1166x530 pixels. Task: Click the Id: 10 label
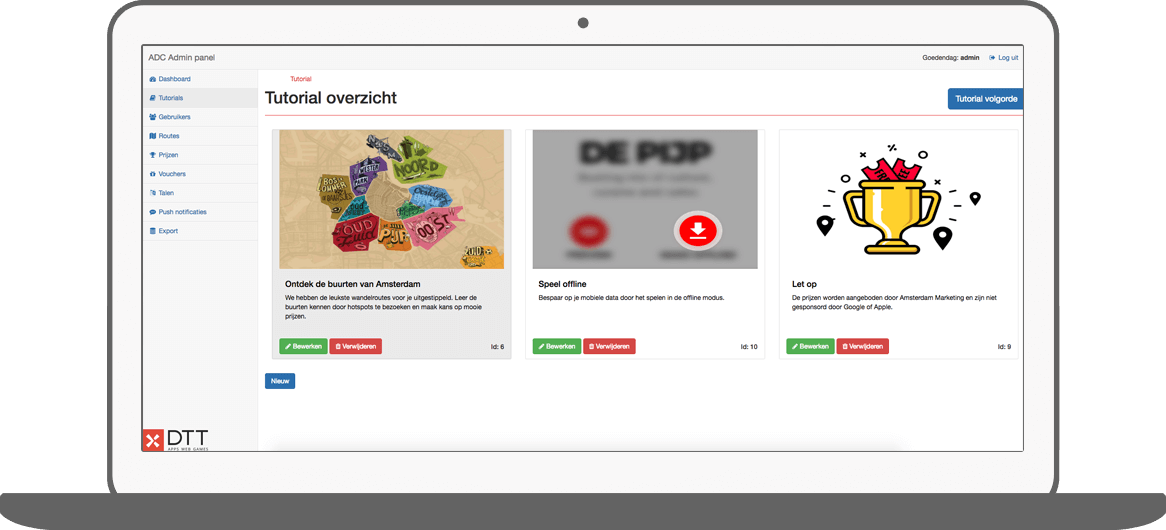[x=749, y=347]
